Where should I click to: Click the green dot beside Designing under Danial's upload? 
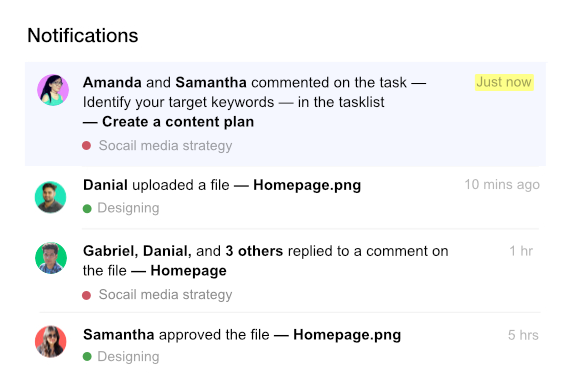tap(87, 209)
